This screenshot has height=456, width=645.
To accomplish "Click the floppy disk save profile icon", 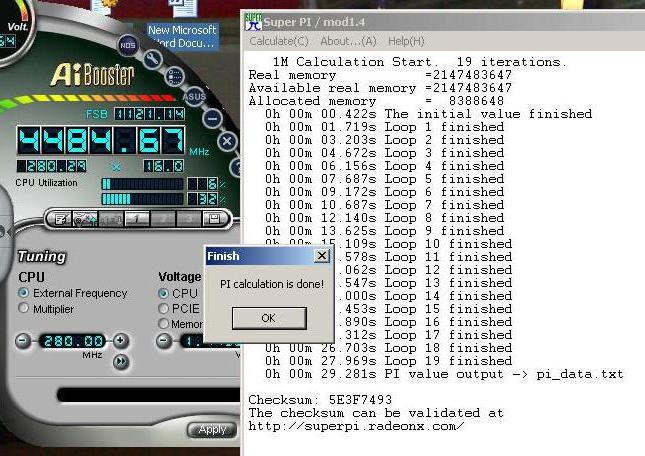I will tap(214, 219).
